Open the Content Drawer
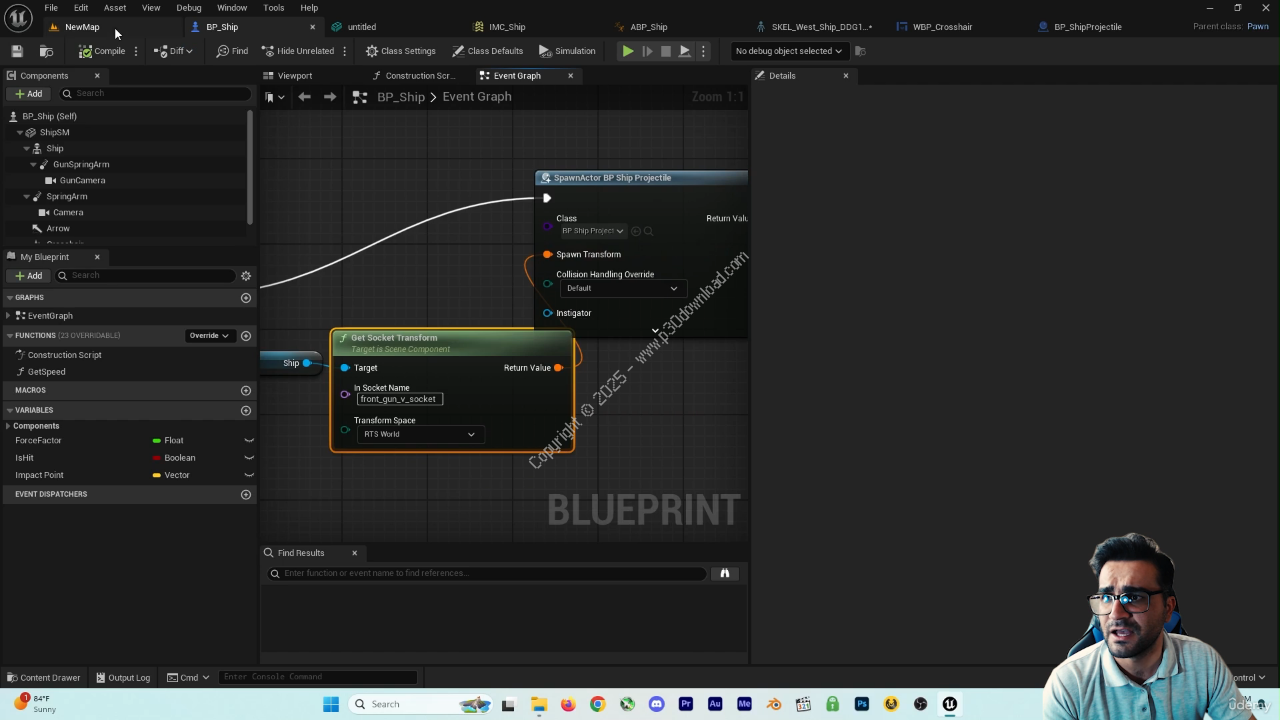1280x720 pixels. pos(43,678)
